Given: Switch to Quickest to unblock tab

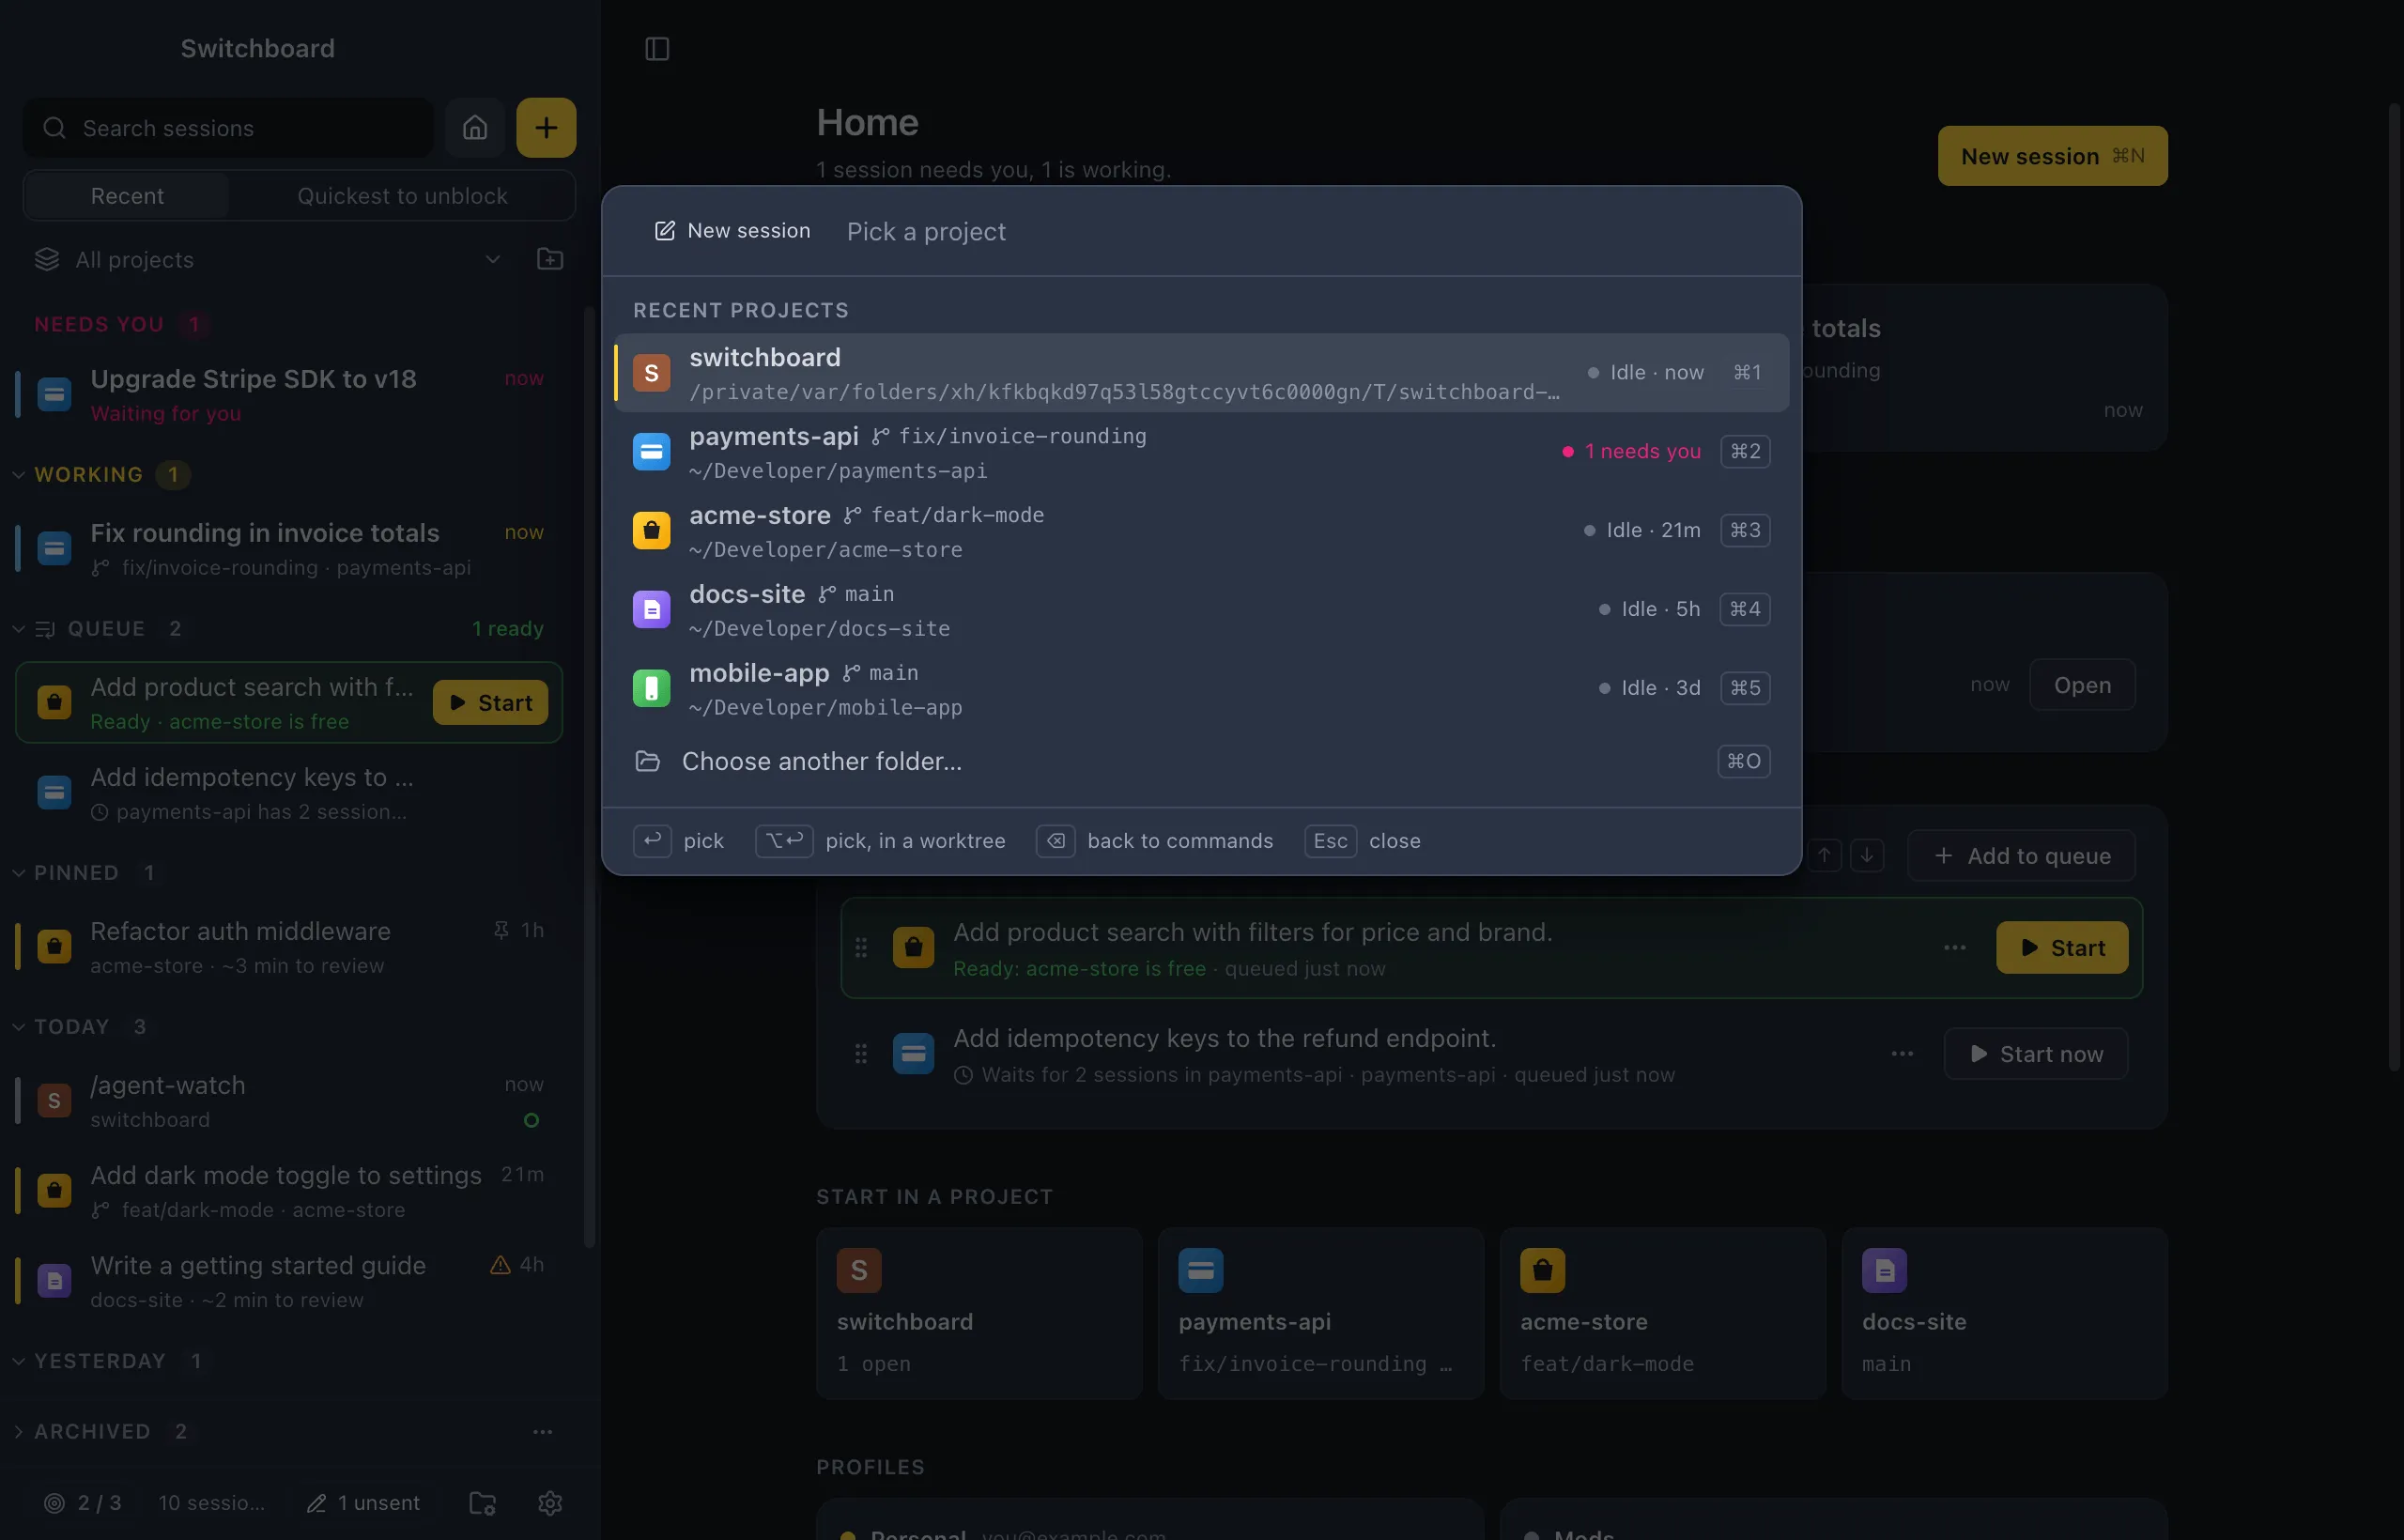Looking at the screenshot, I should [x=402, y=196].
